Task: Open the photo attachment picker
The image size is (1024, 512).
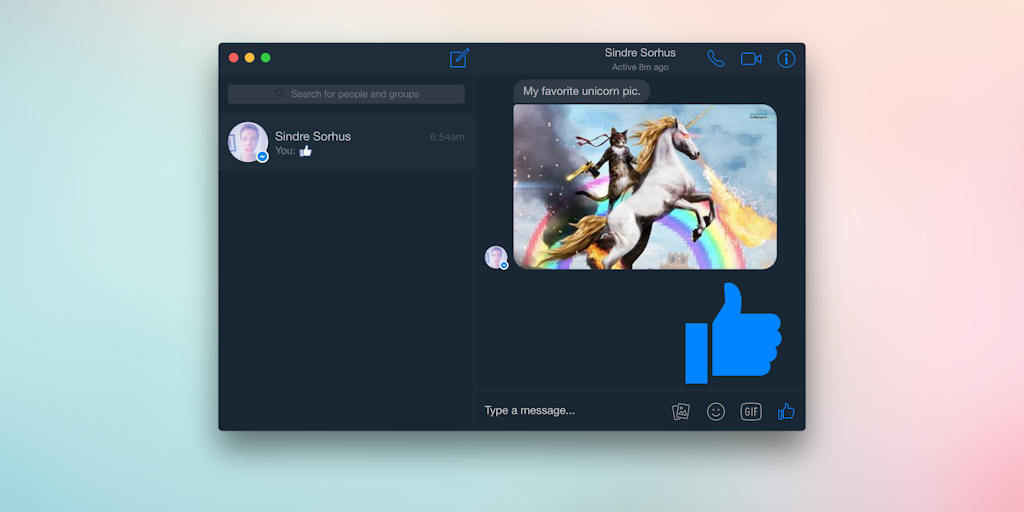Action: [681, 411]
